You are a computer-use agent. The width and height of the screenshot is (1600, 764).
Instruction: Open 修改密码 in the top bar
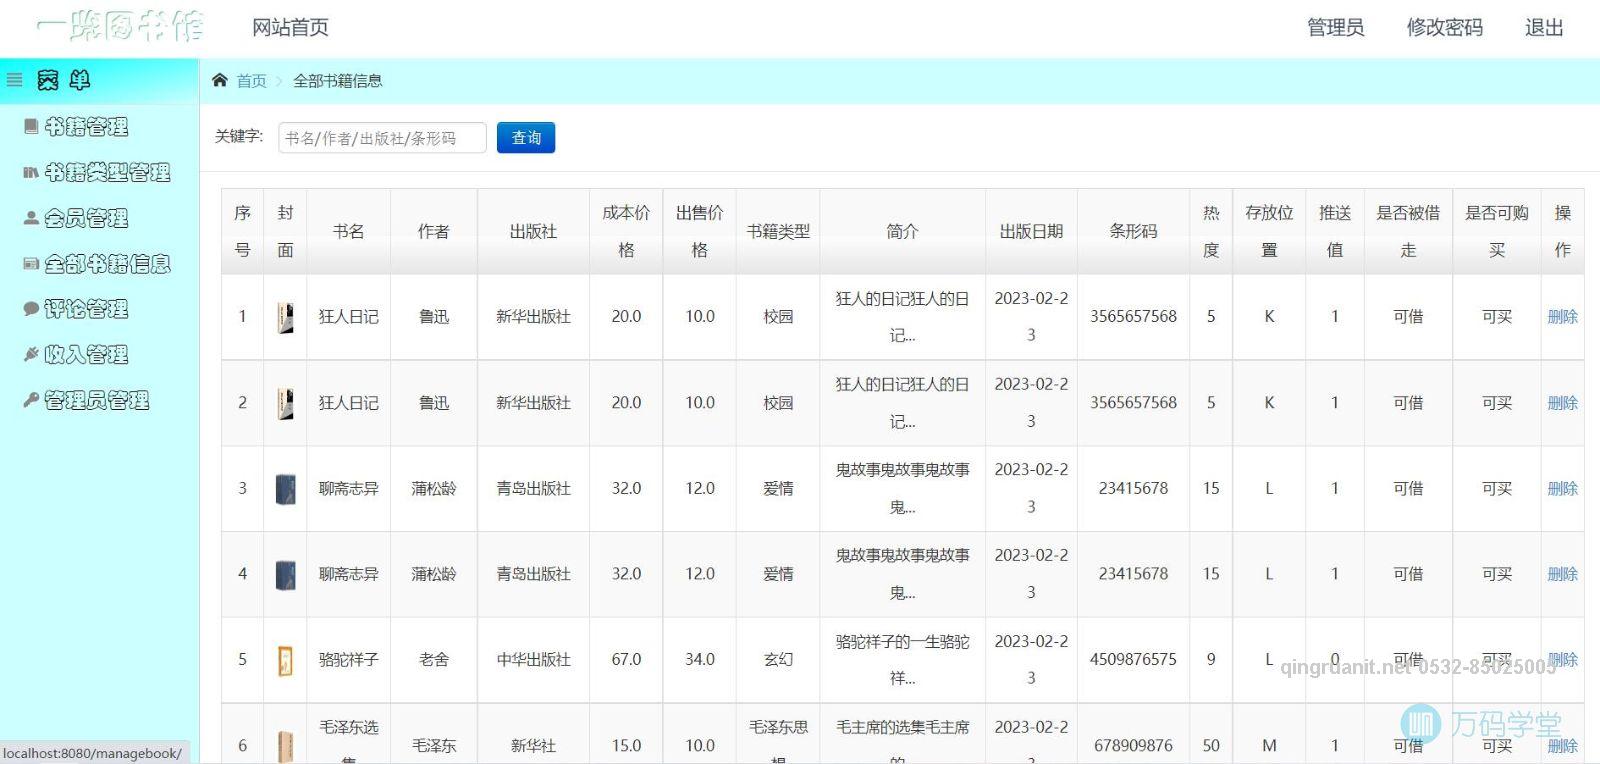tap(1444, 27)
